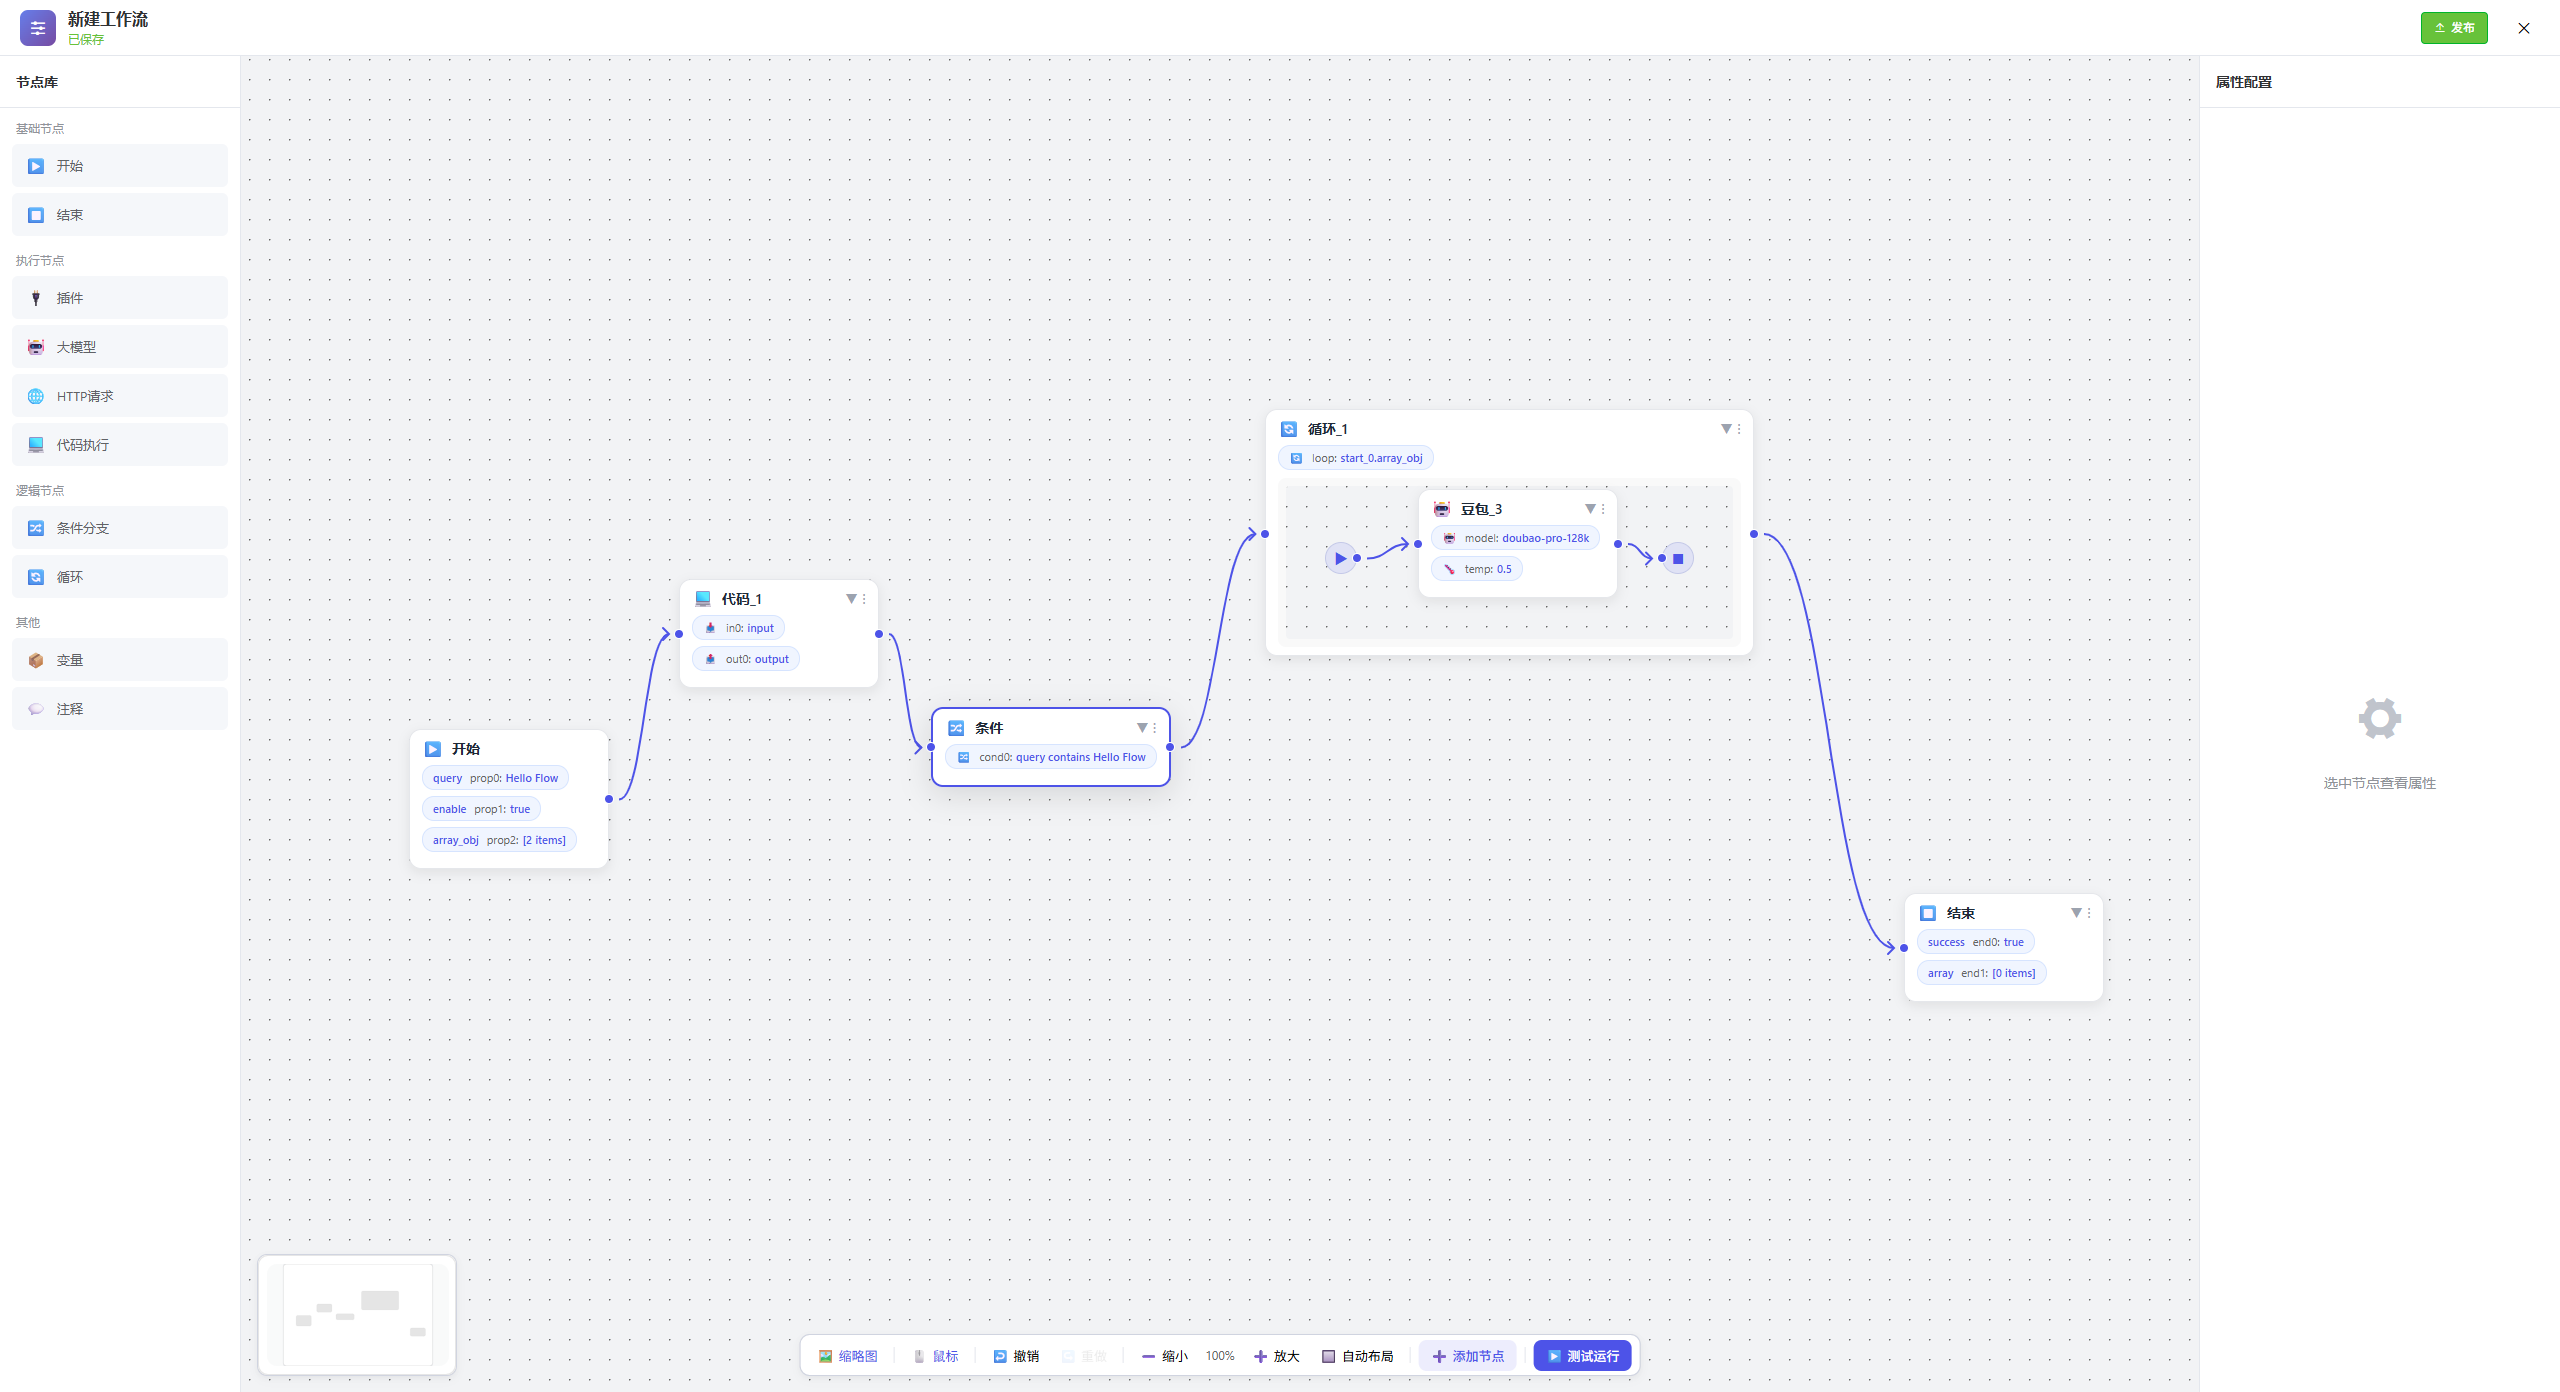Toggle 鼠标 interaction mode
Screen dimensions: 2560x1392
935,1356
